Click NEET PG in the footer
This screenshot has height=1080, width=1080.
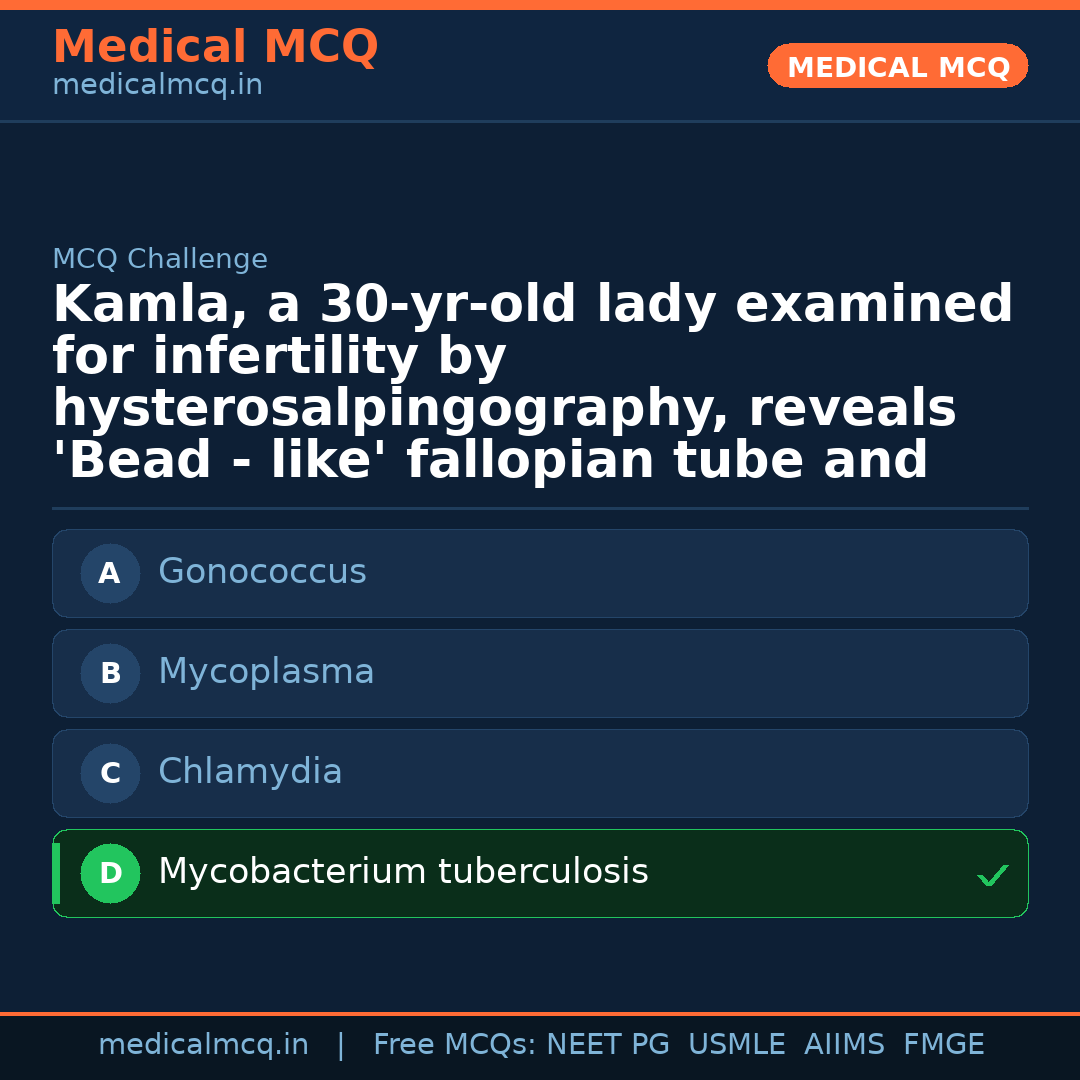pyautogui.click(x=608, y=1045)
